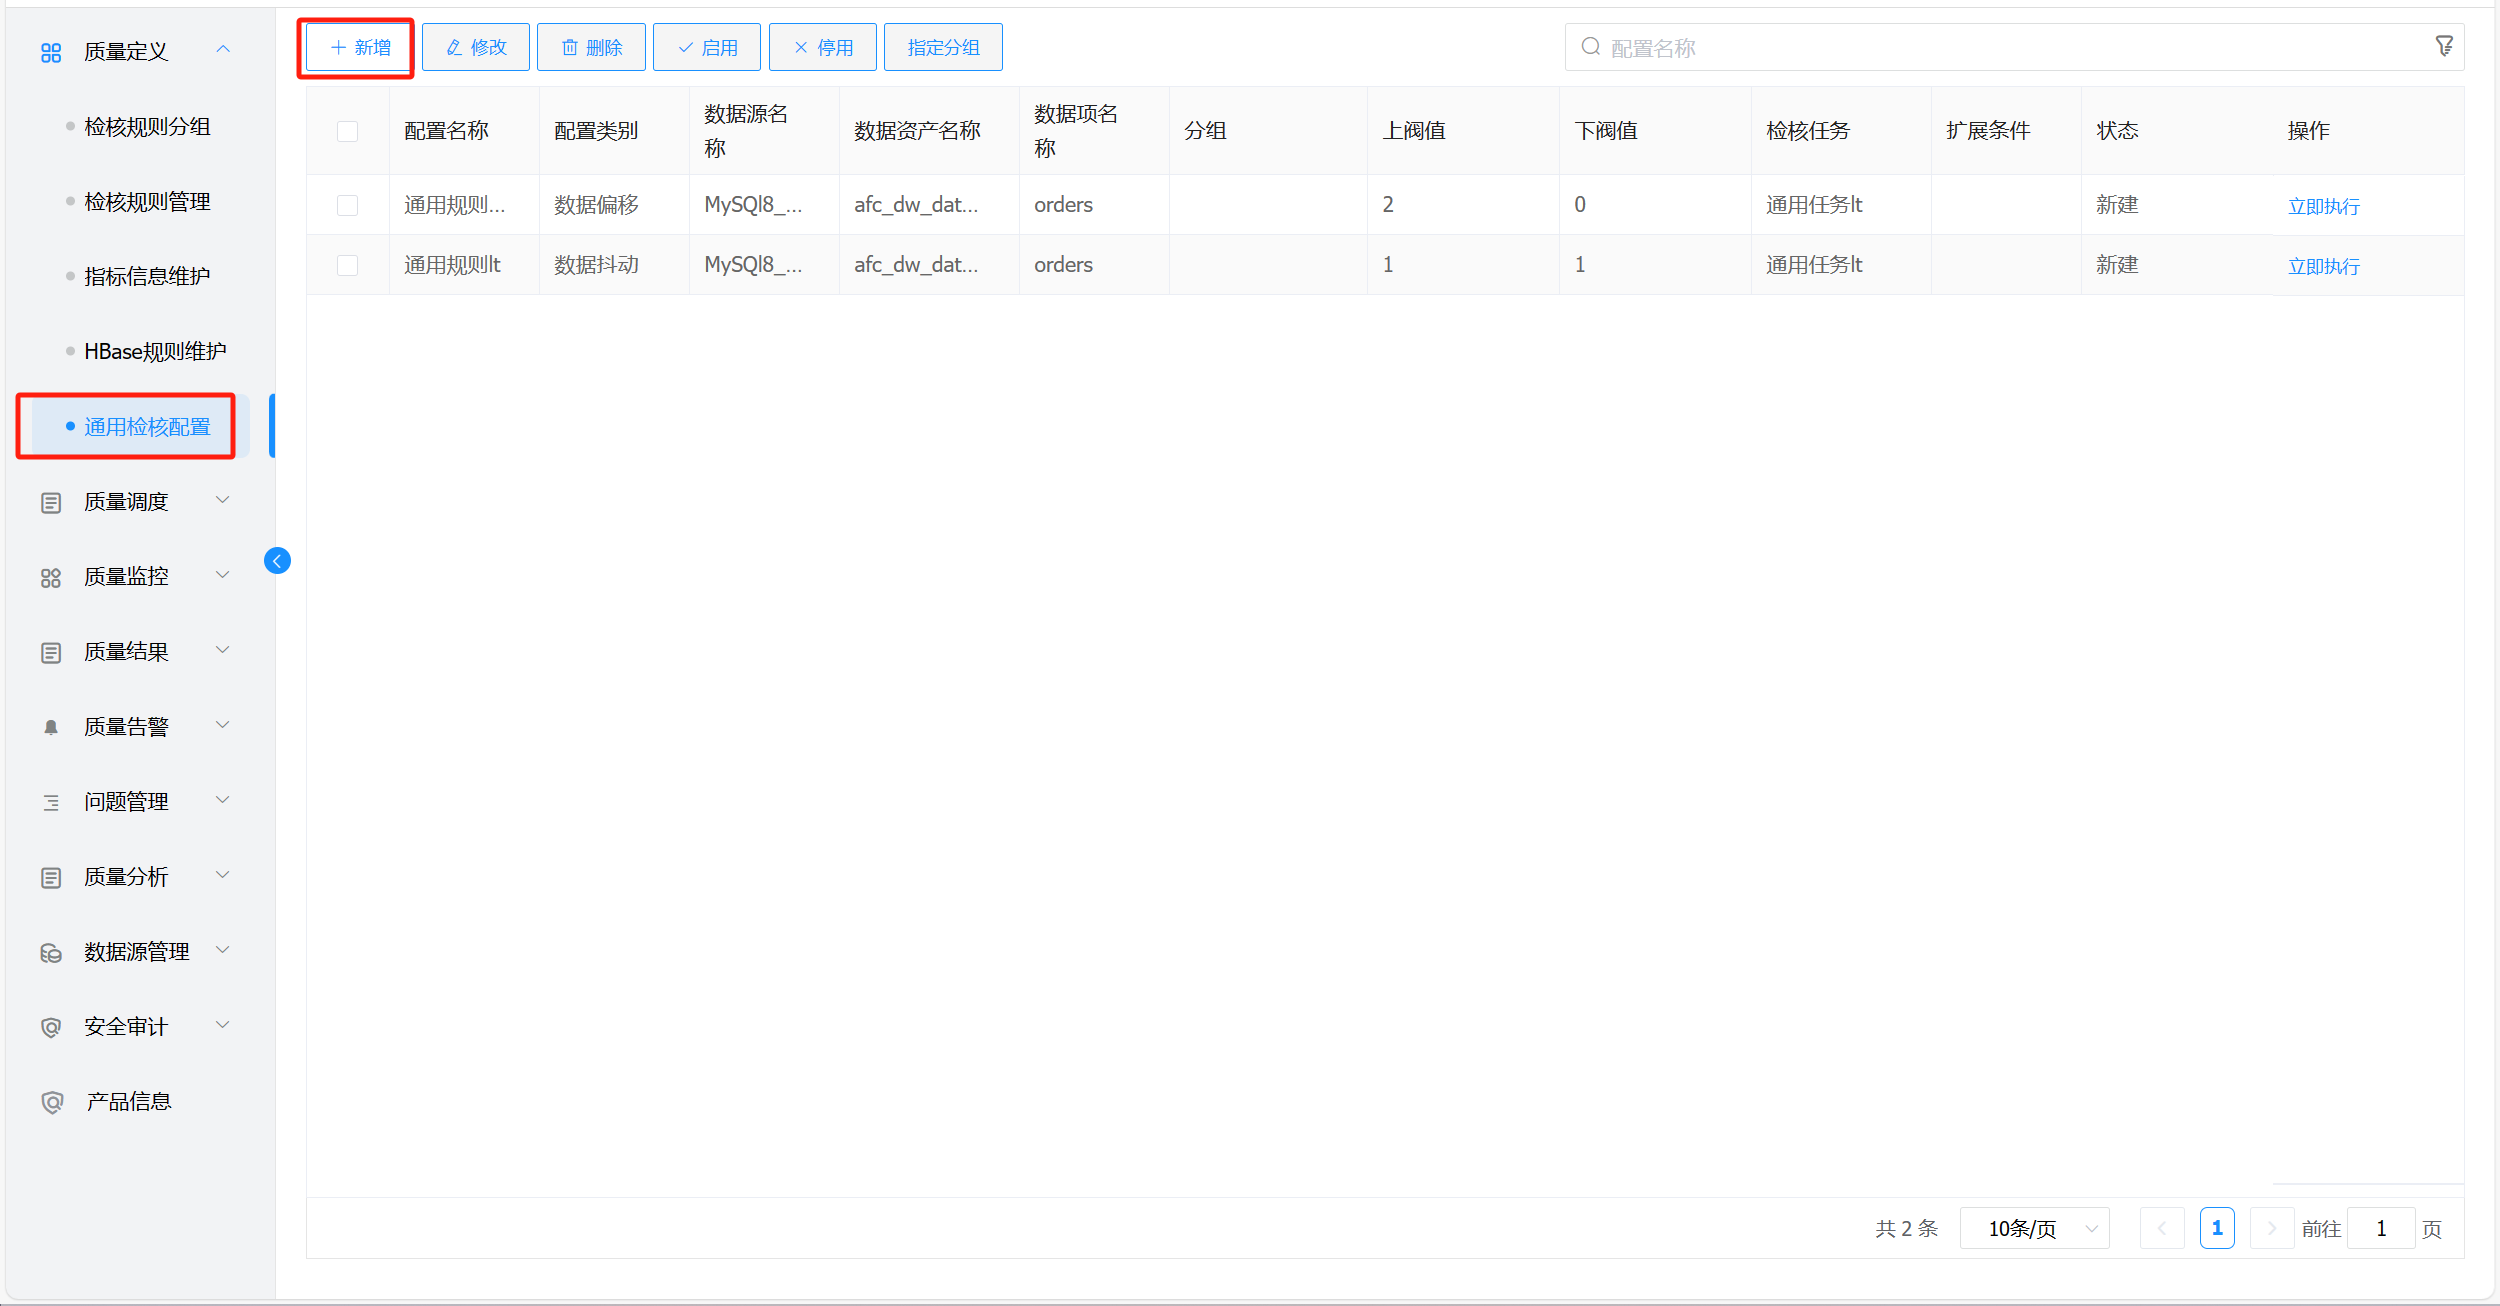Click the 新增 add button
This screenshot has width=2500, height=1306.
pos(359,47)
